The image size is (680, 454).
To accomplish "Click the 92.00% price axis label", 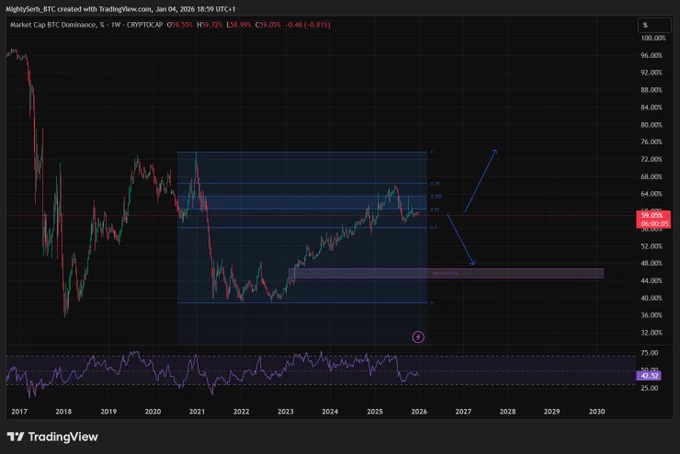I will pyautogui.click(x=651, y=72).
